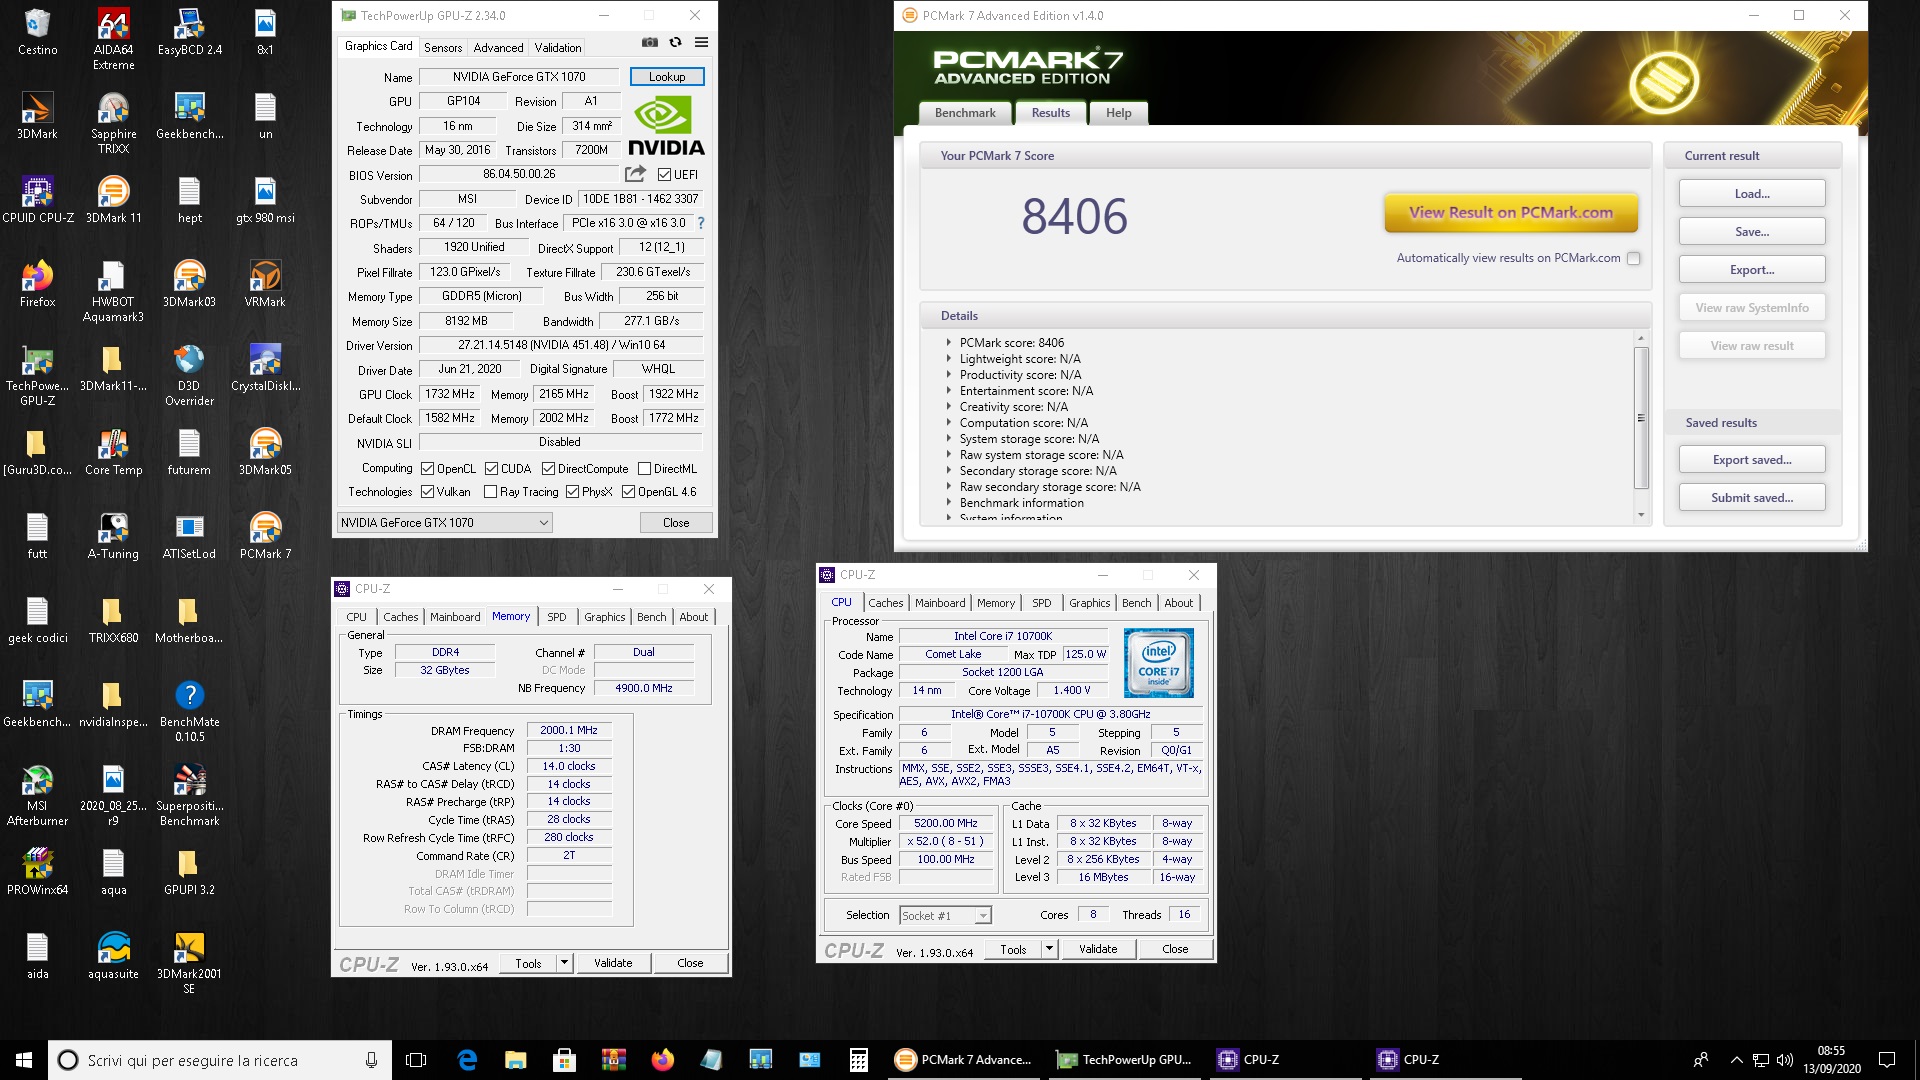Refresh GPU-Z data with the refresh icon
Screen dimensions: 1920x1080
675,43
